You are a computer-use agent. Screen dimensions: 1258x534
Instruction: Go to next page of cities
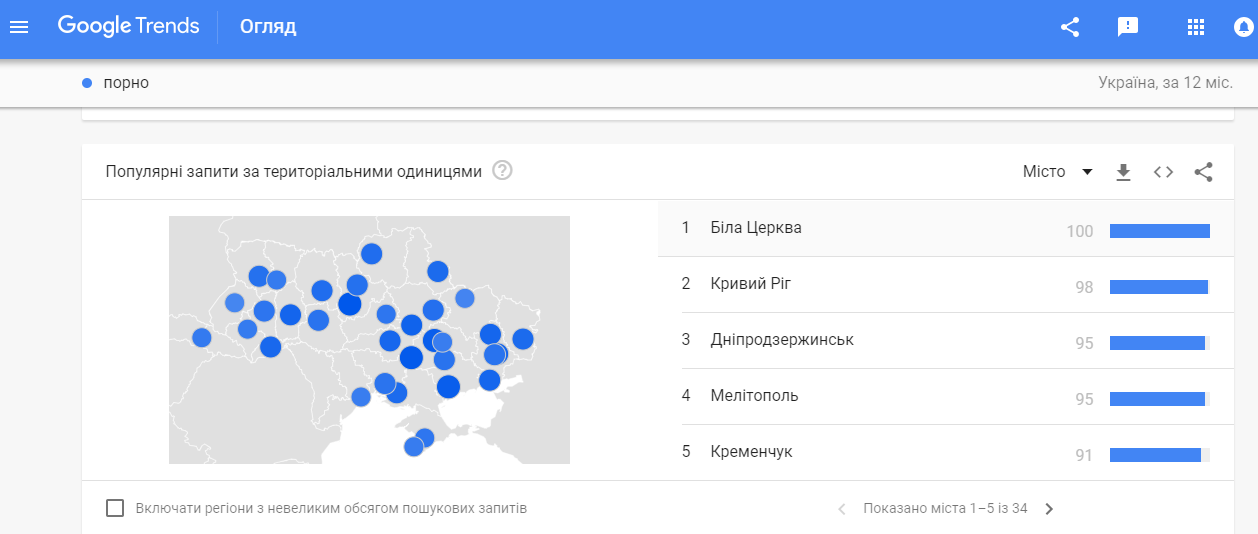coord(1049,509)
